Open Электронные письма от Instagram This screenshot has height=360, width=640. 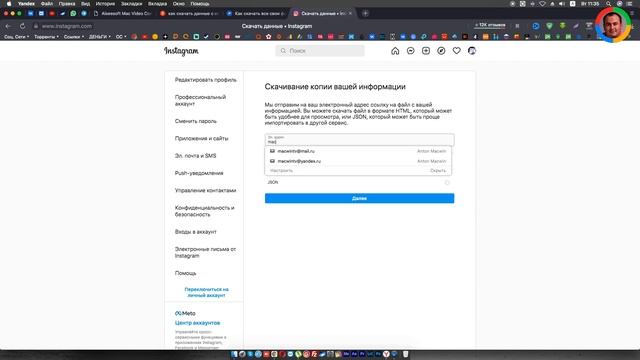(205, 252)
